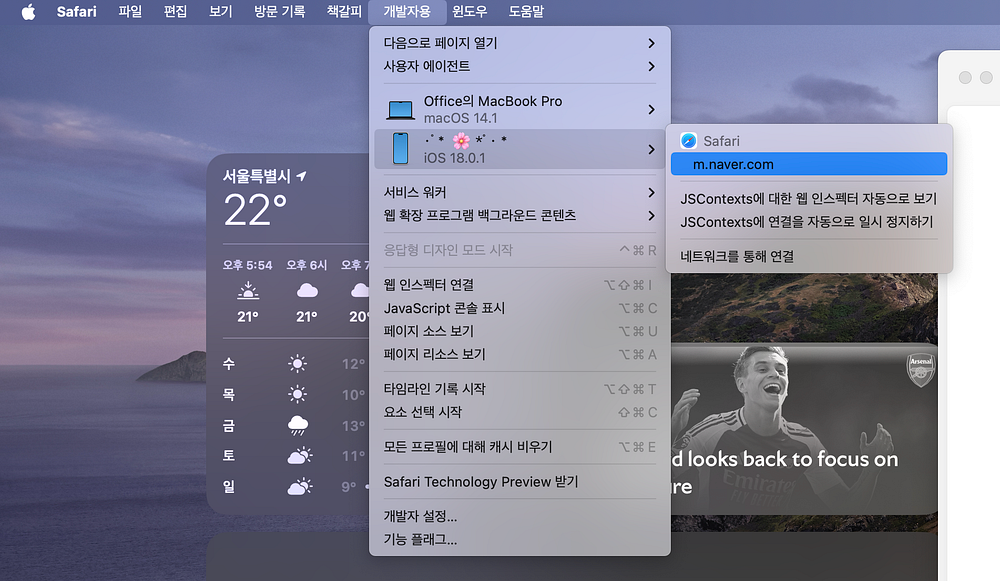1000x581 pixels.
Task: Click the sunny icon for 목 forecast
Action: click(297, 394)
